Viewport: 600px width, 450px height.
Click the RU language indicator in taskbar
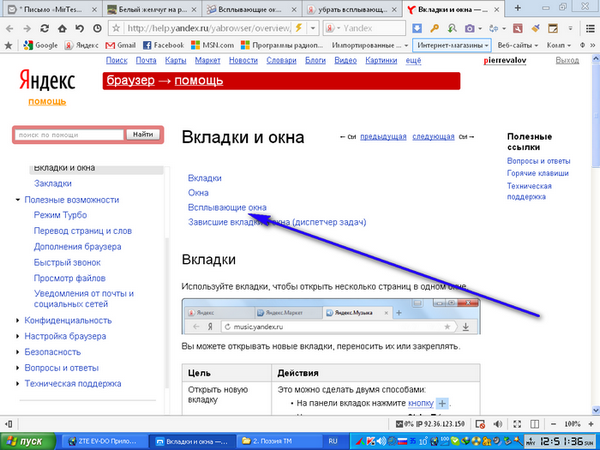pos(333,442)
